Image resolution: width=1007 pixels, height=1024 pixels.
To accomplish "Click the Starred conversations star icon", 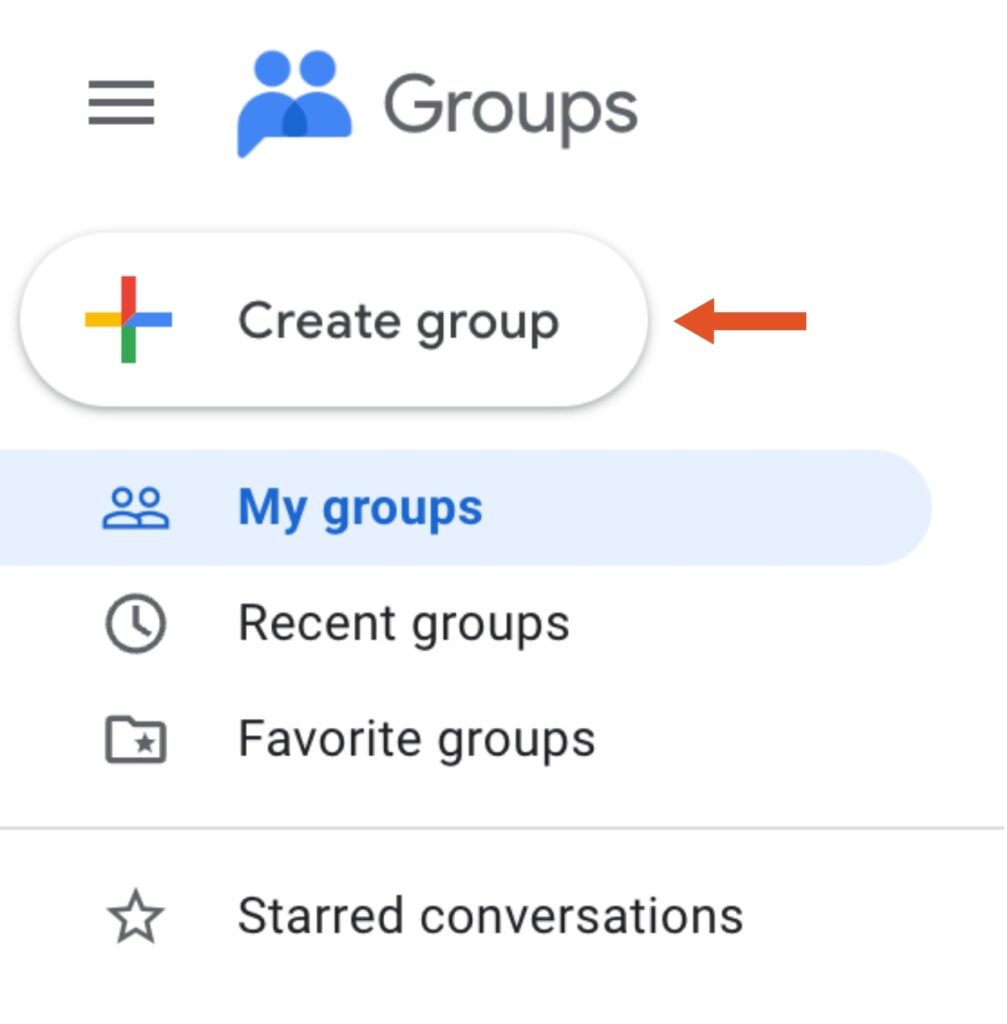I will tap(135, 916).
